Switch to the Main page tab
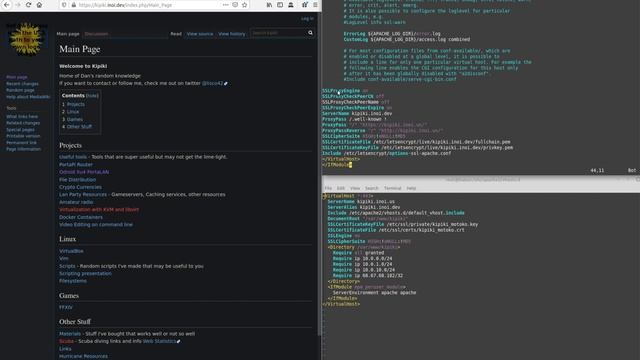Viewport: 640px width, 360px height. (x=68, y=34)
